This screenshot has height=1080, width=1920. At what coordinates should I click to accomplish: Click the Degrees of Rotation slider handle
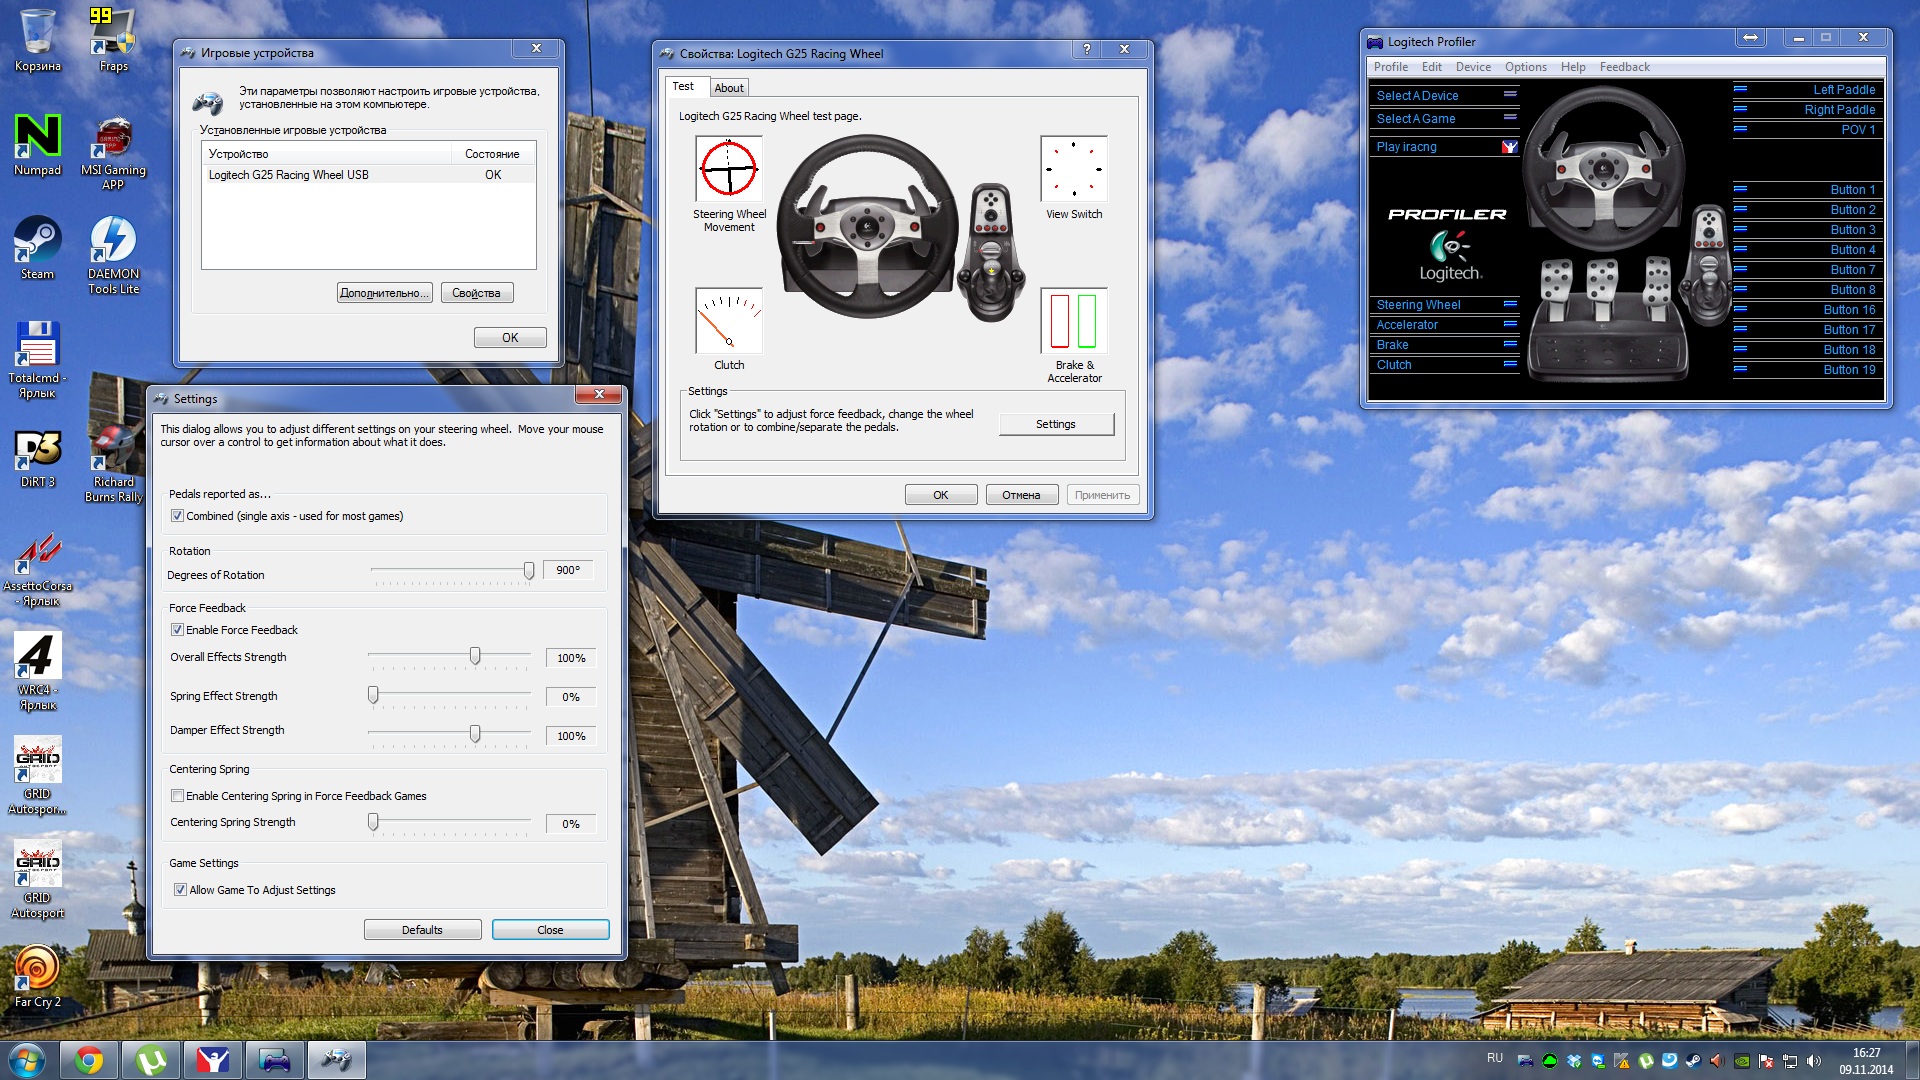pyautogui.click(x=529, y=570)
